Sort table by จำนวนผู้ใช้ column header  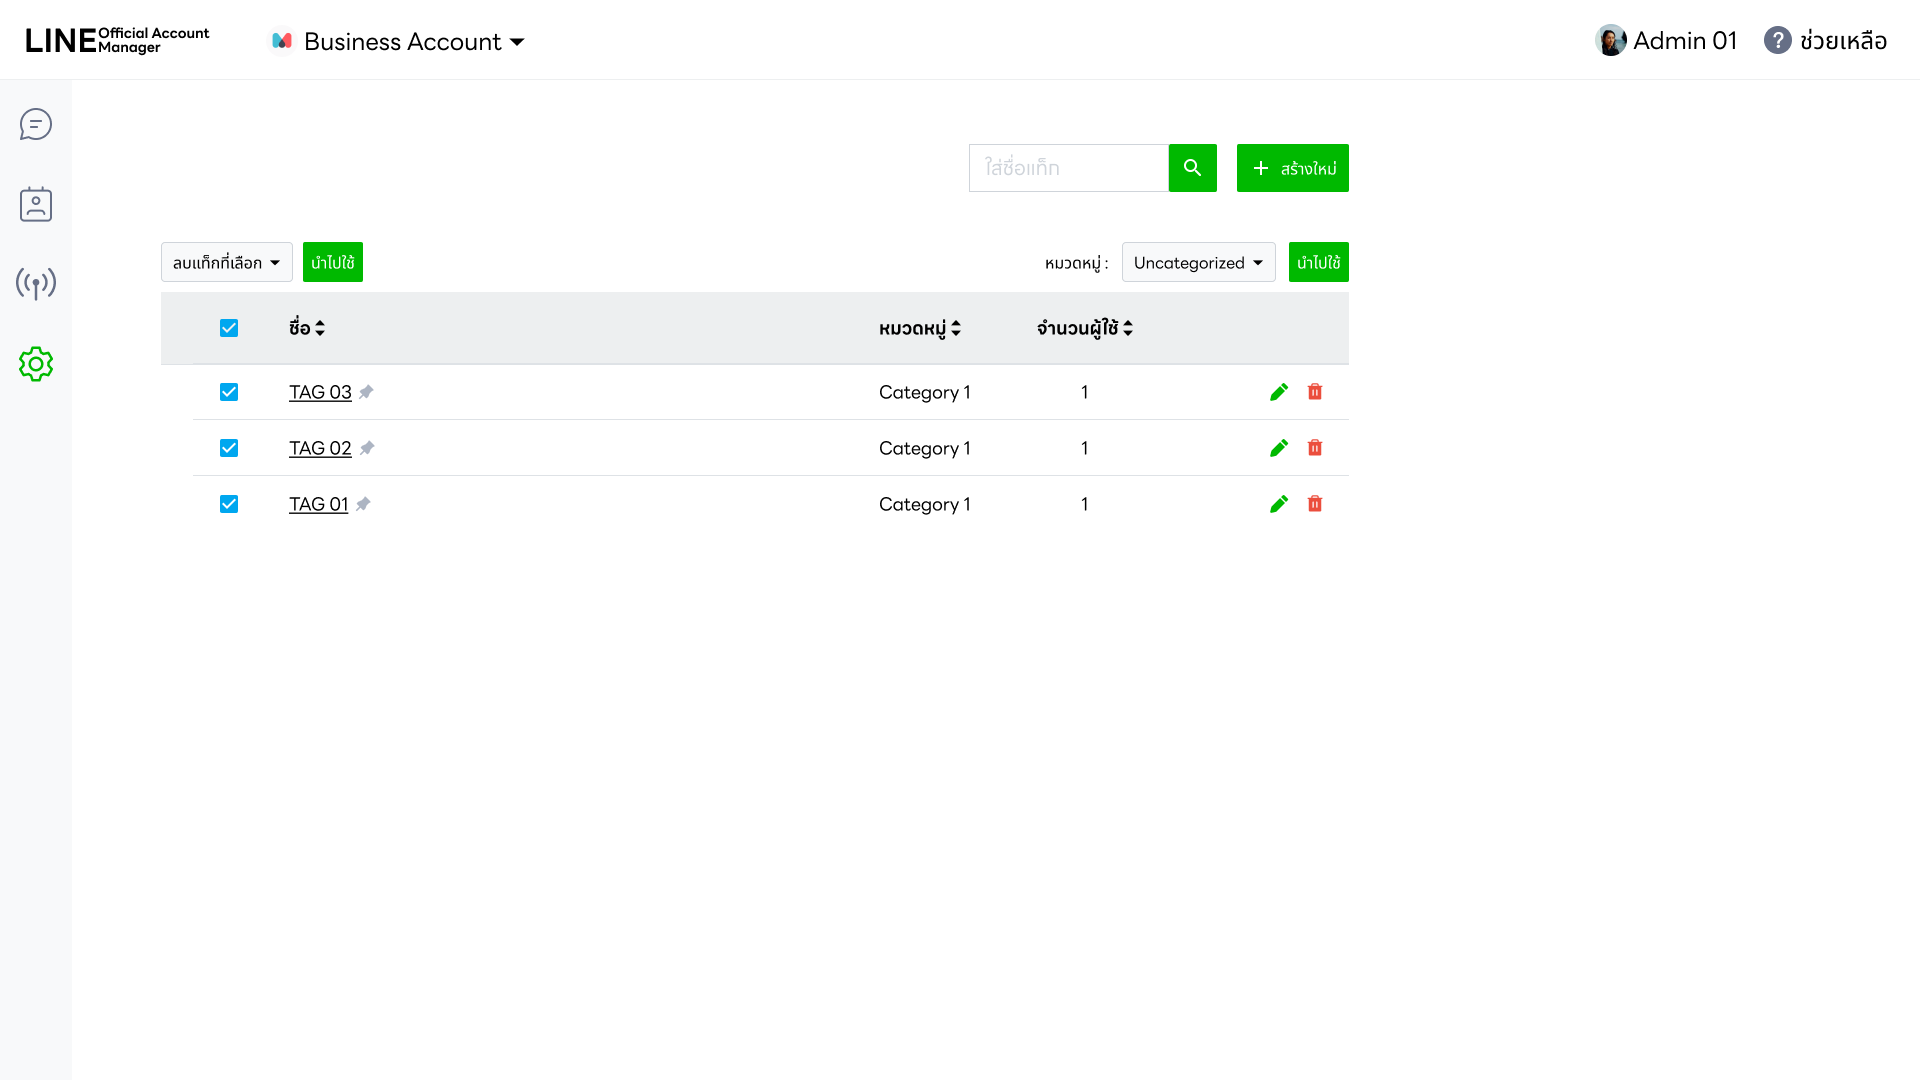[1084, 328]
